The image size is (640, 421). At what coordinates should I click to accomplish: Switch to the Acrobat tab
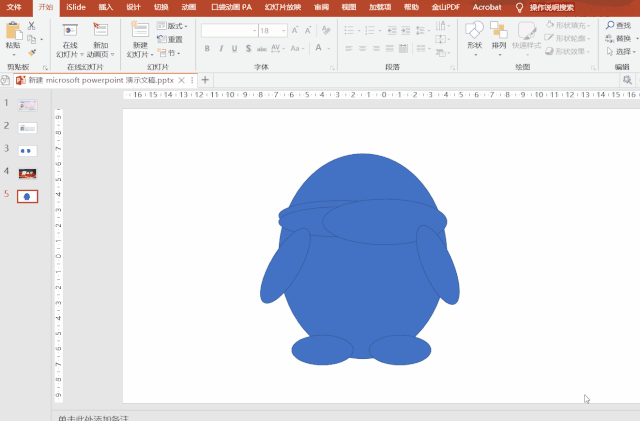pos(487,7)
